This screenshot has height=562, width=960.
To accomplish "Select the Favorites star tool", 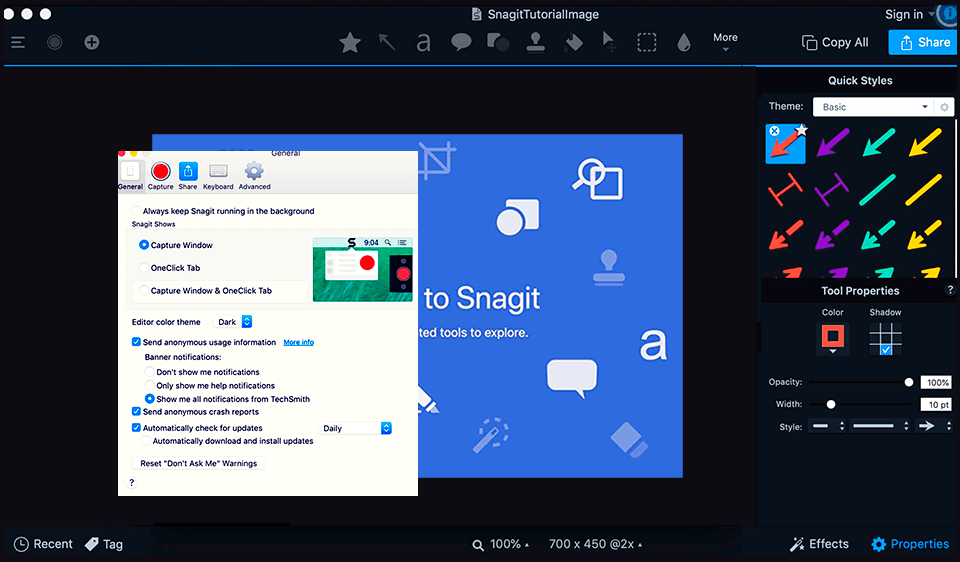I will (x=350, y=43).
